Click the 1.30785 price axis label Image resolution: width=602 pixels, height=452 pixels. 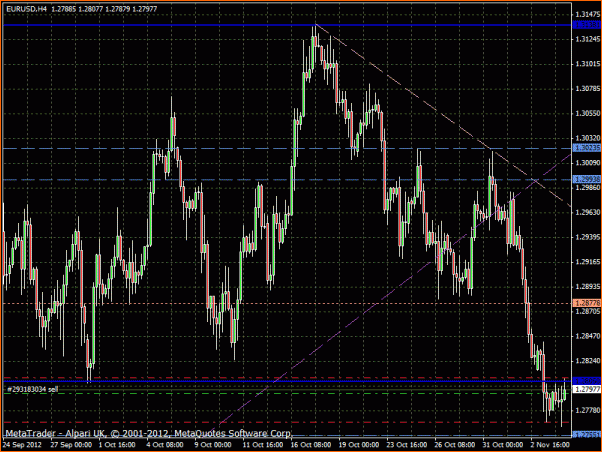click(x=587, y=89)
